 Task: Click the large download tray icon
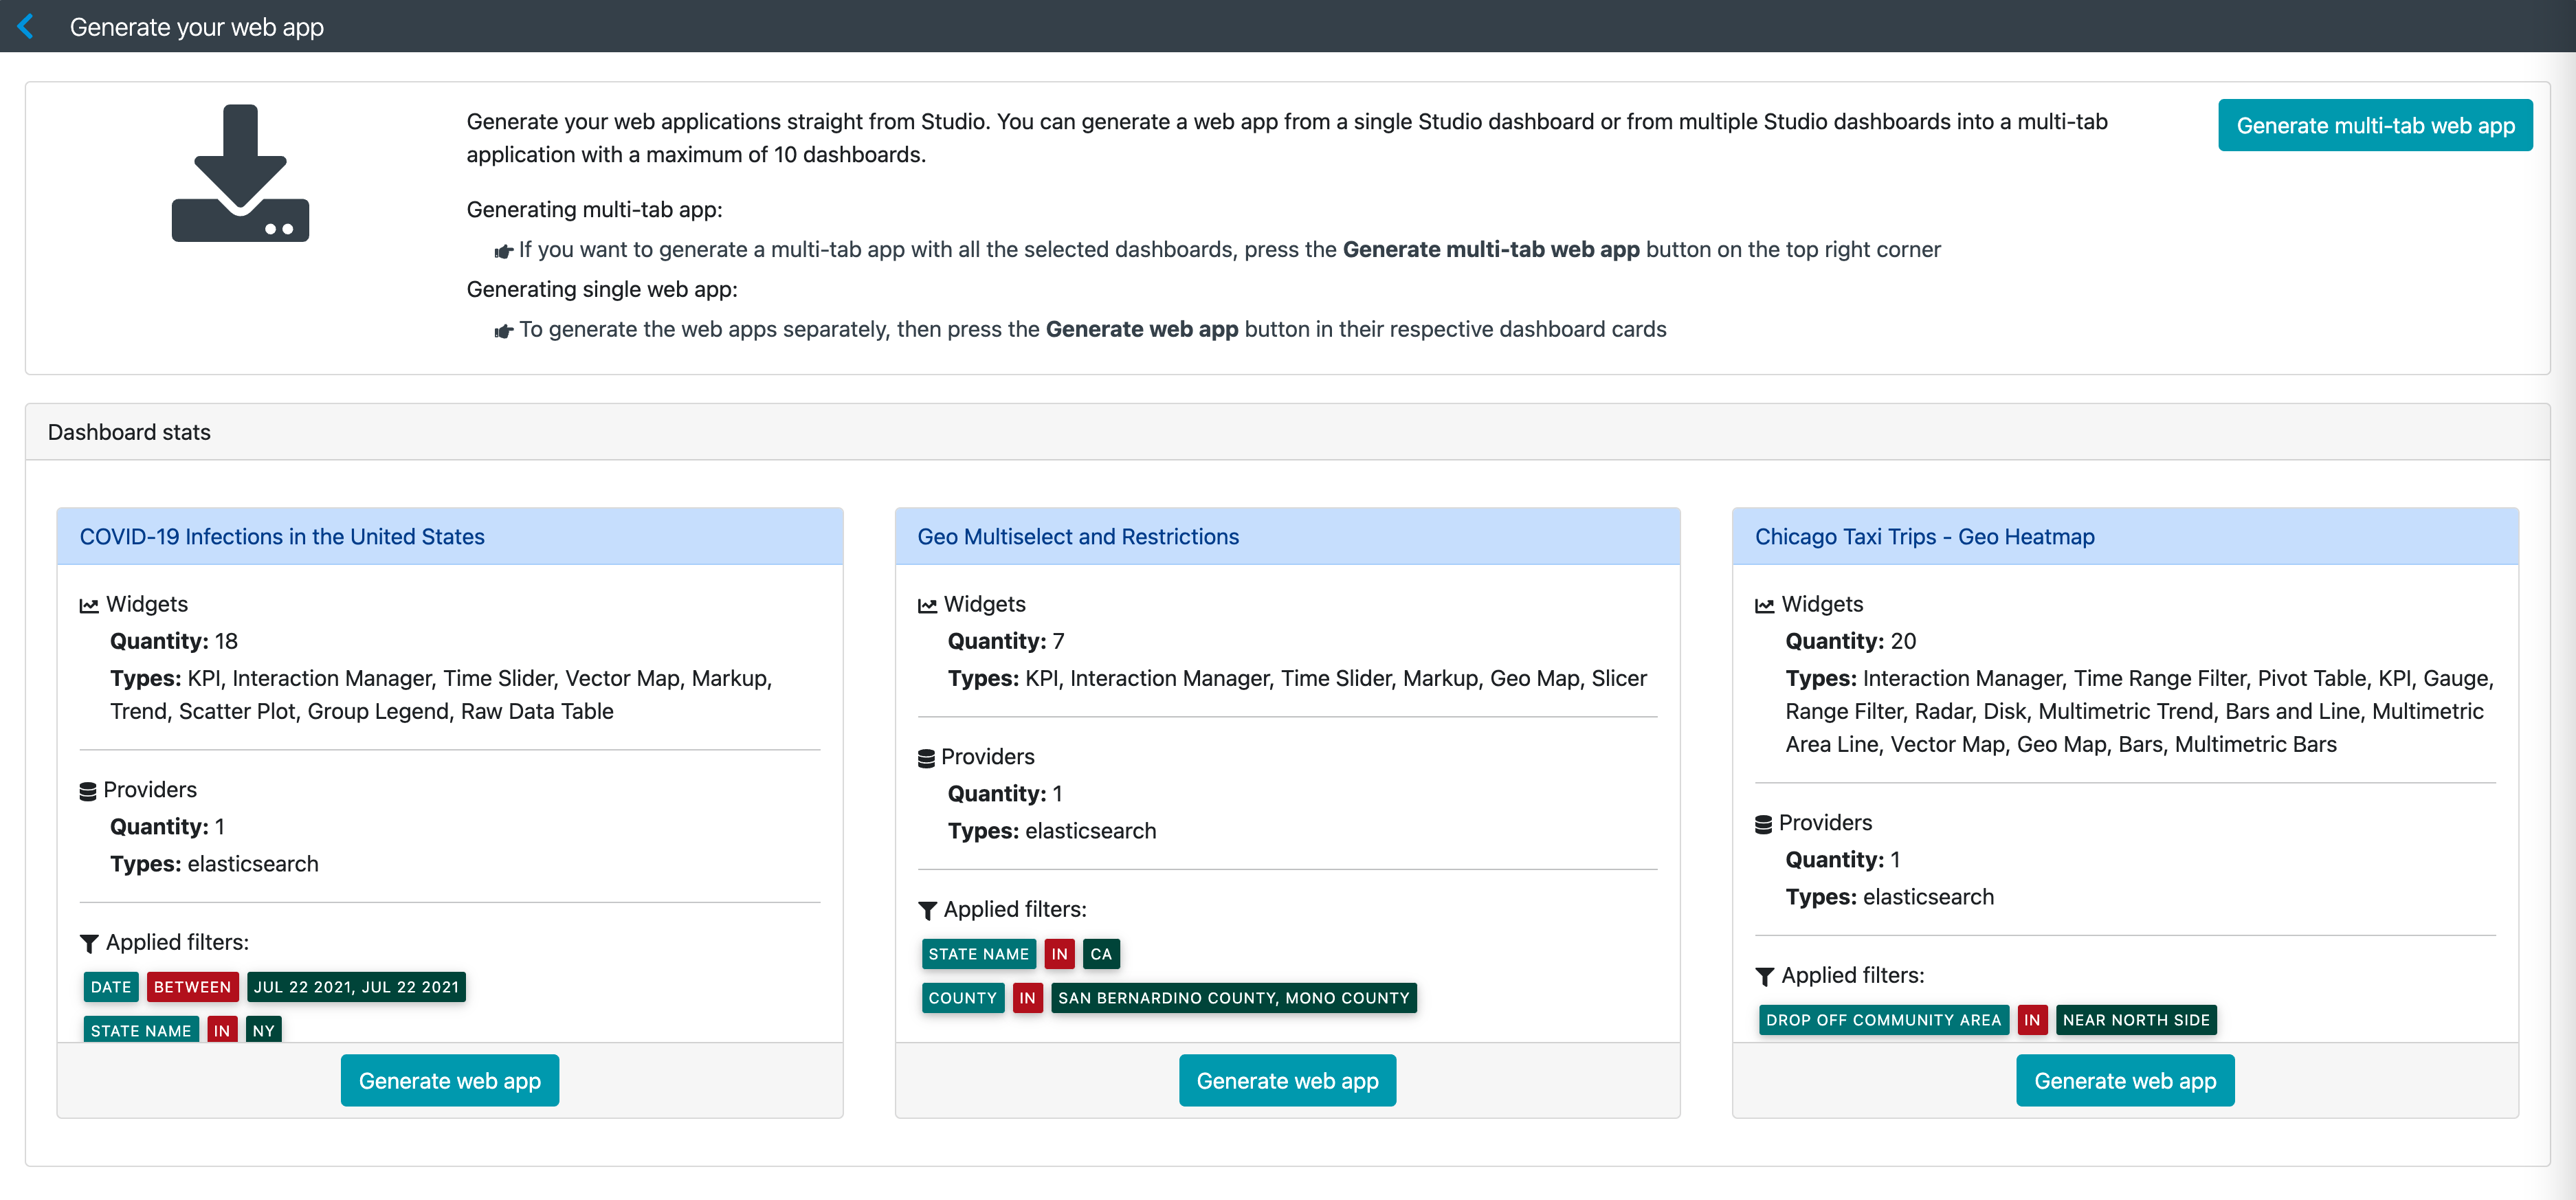[x=240, y=173]
